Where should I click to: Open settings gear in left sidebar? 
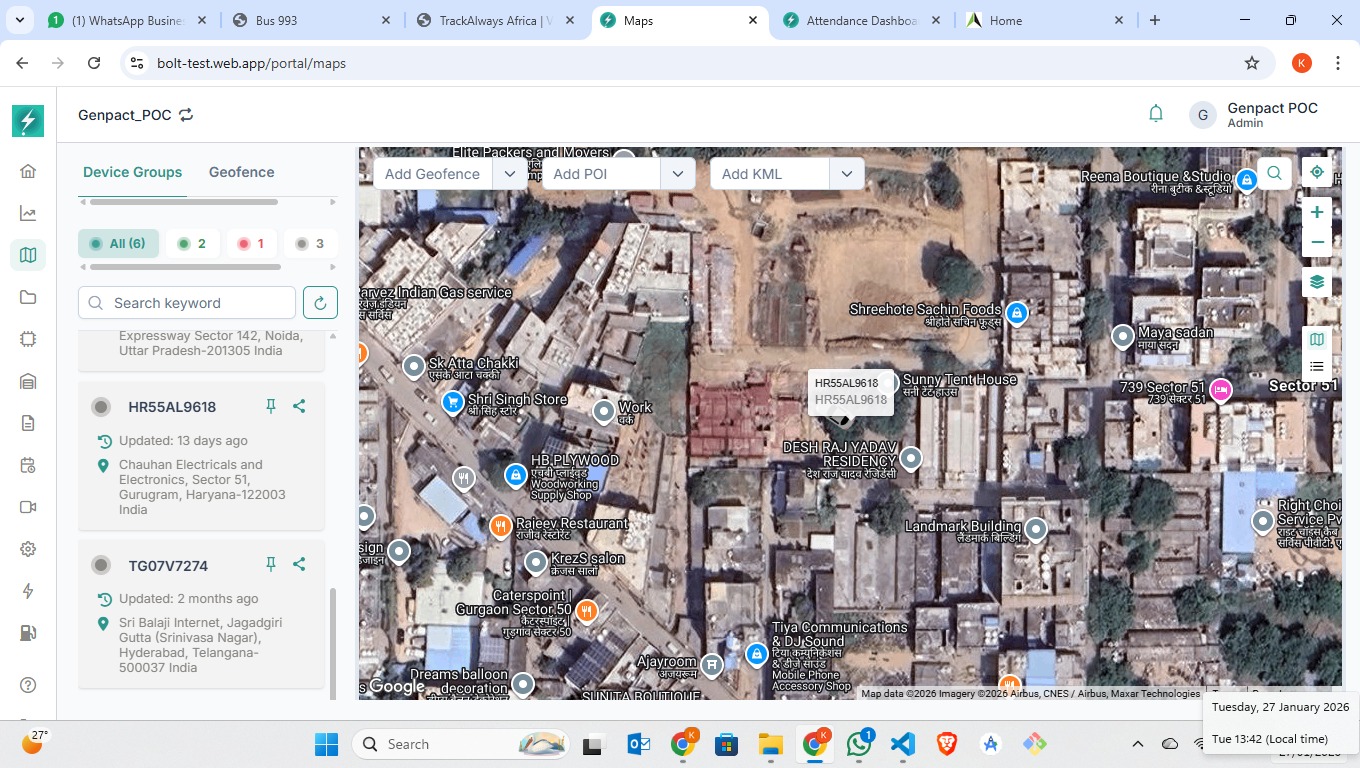(x=28, y=549)
